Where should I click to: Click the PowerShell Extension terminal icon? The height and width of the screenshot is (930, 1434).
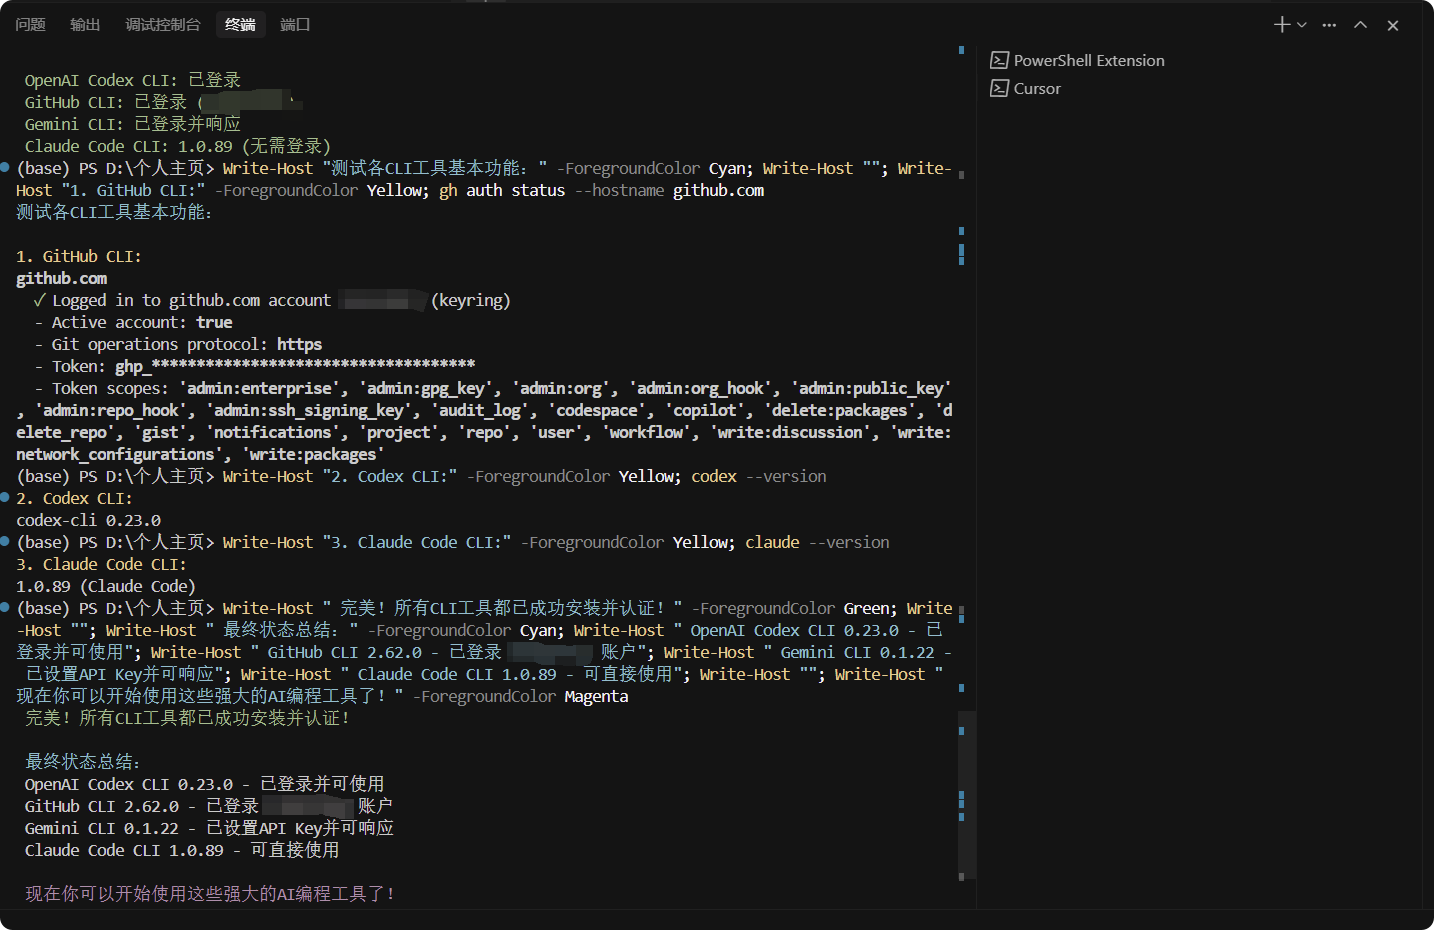pyautogui.click(x=999, y=60)
